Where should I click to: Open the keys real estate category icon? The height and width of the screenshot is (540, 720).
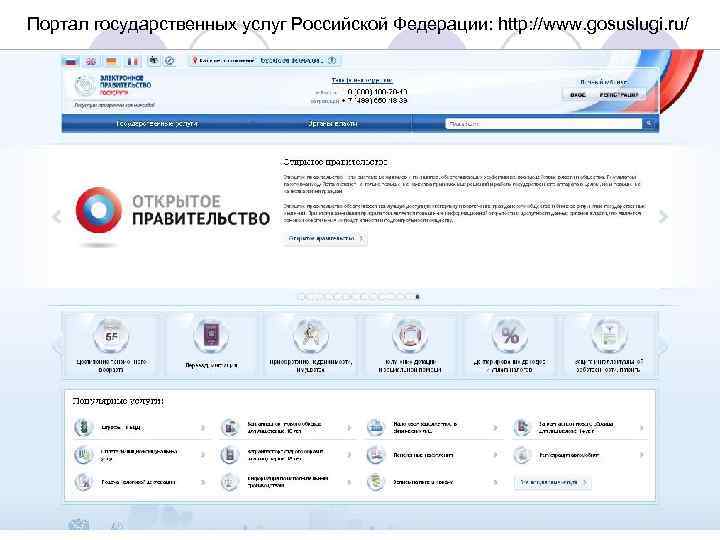[310, 337]
